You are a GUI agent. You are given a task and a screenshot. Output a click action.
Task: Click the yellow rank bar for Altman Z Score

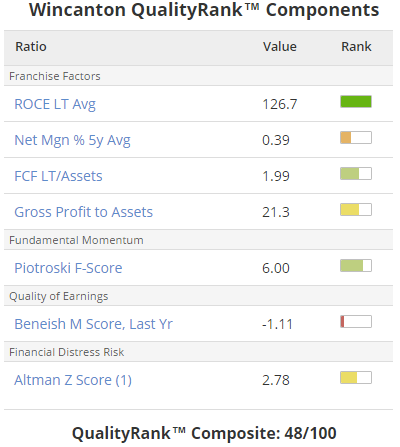click(x=356, y=378)
